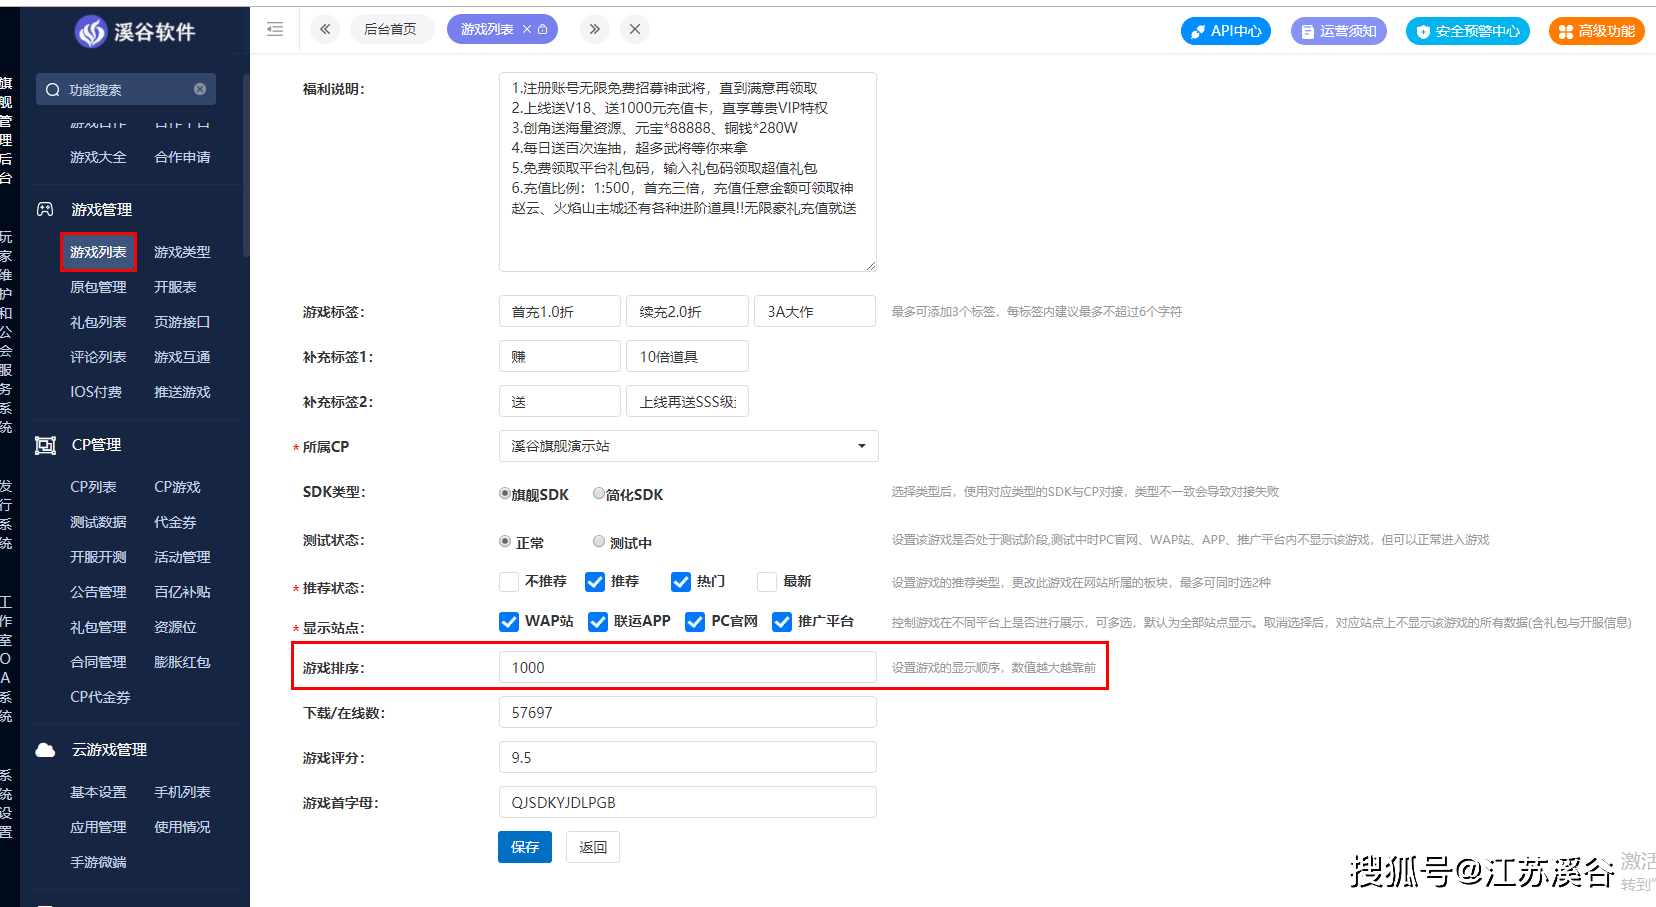Uncheck the PC官网 display site checkbox
The width and height of the screenshot is (1656, 907).
coord(695,622)
